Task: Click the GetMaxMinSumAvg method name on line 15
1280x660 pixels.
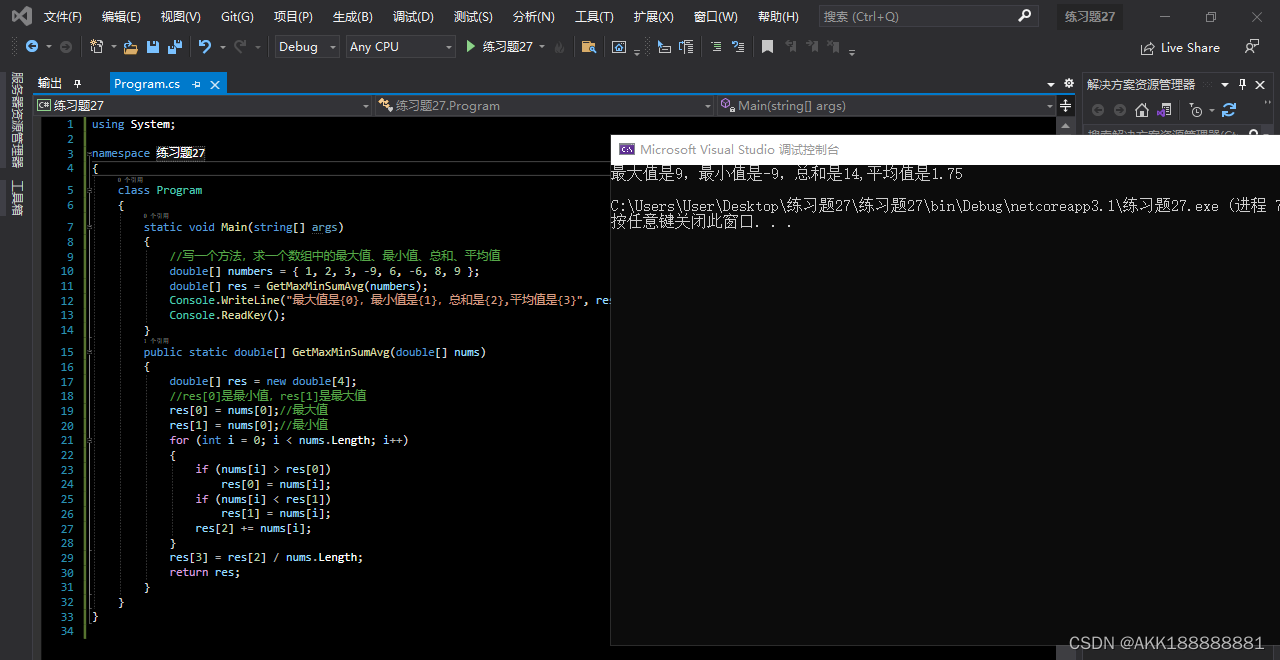Action: (341, 352)
